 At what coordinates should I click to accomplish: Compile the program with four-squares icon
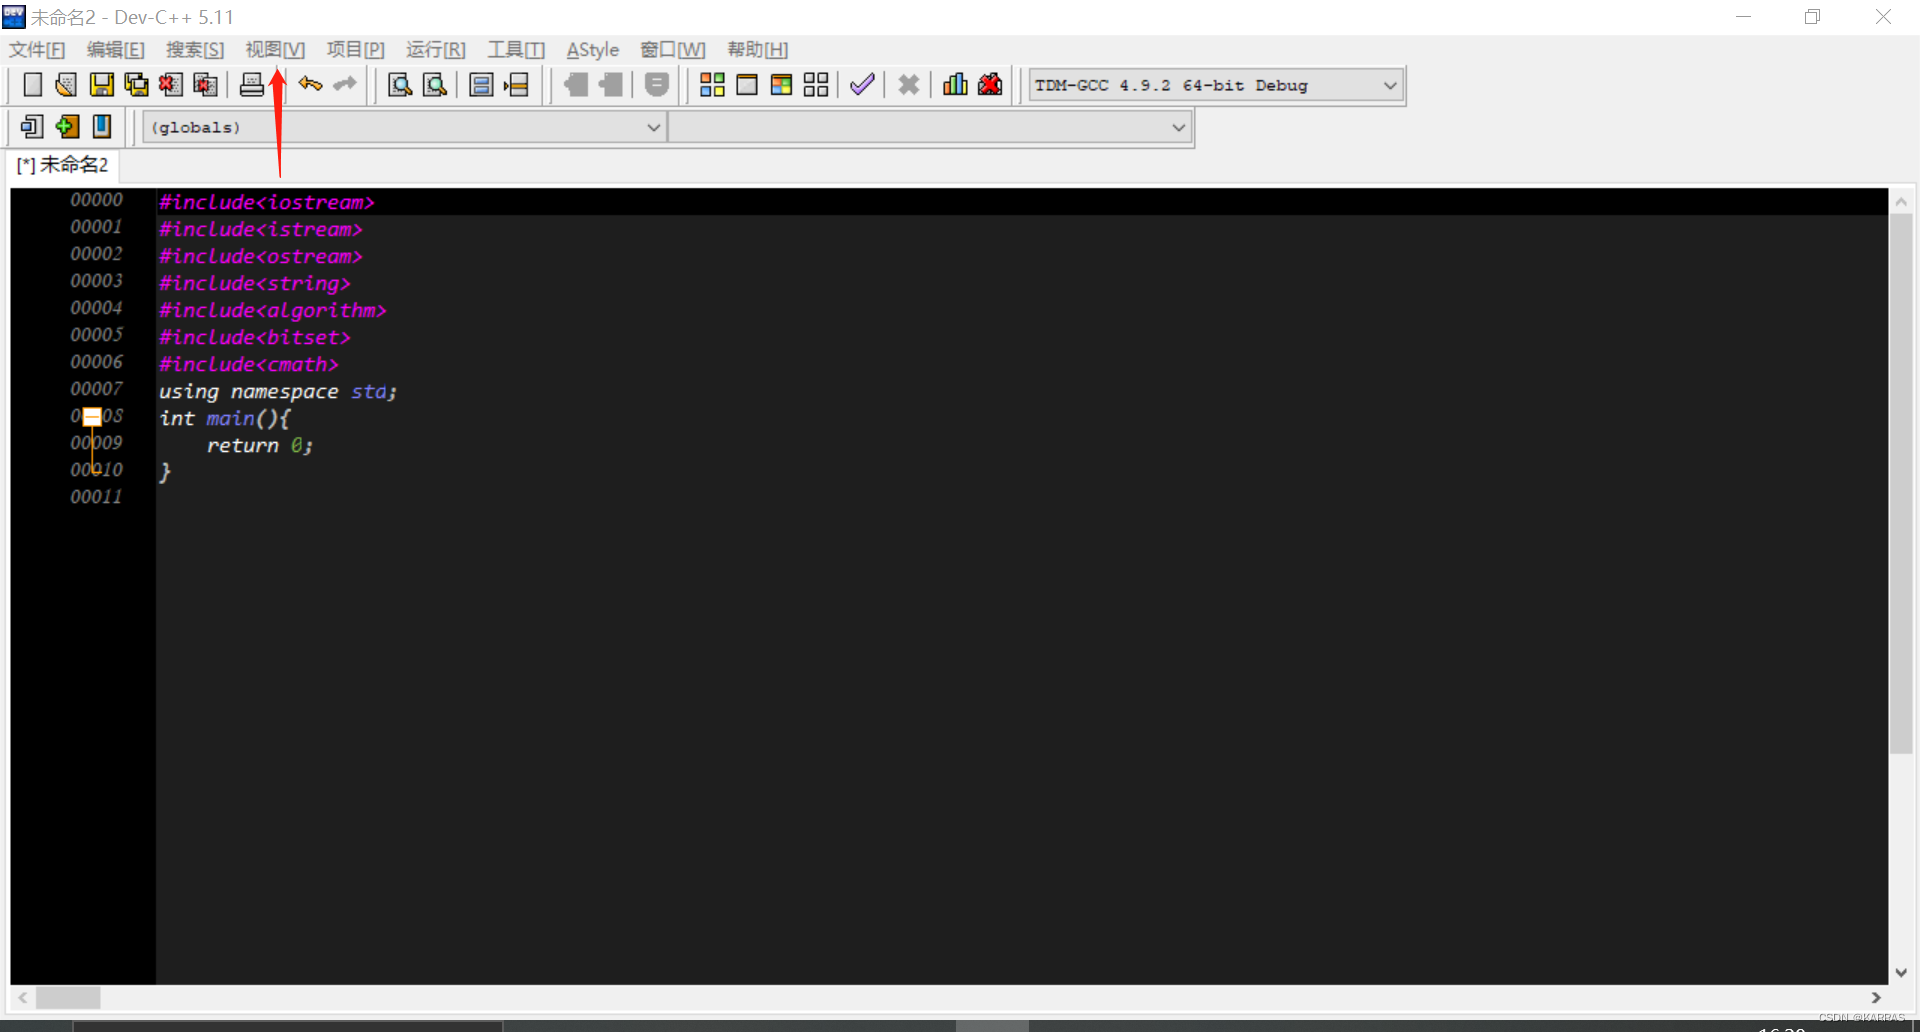point(712,85)
